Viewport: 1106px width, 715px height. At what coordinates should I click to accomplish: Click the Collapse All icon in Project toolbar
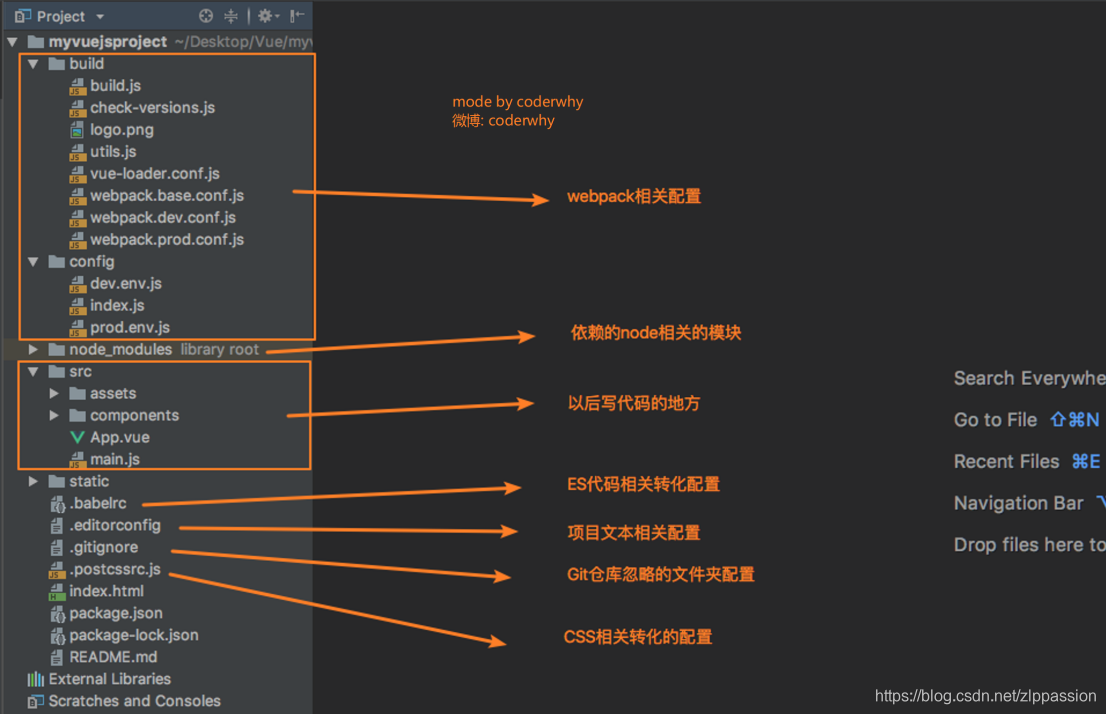[x=229, y=16]
